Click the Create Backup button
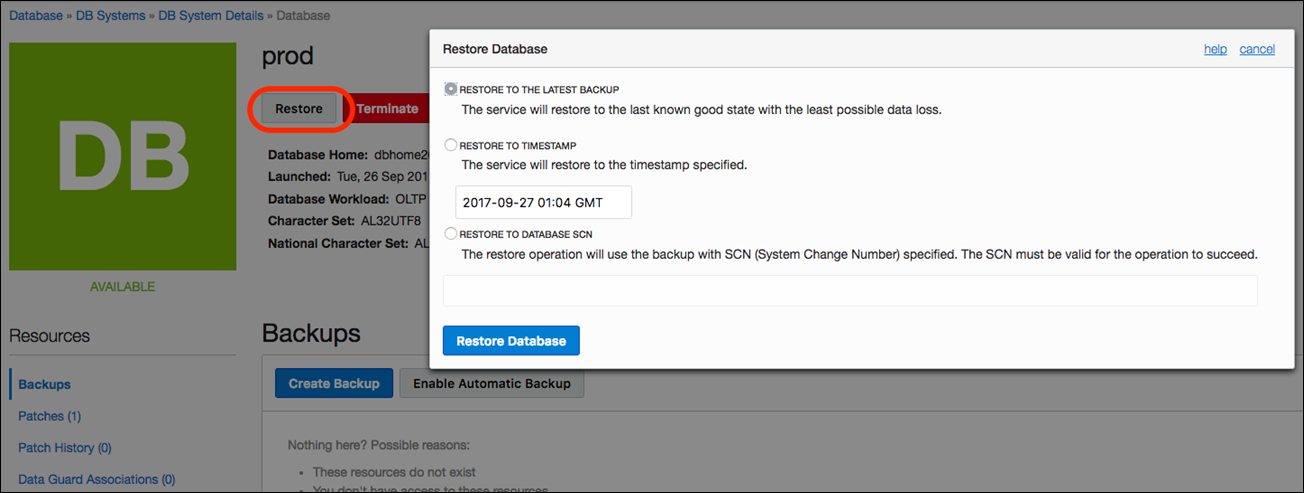 point(334,383)
